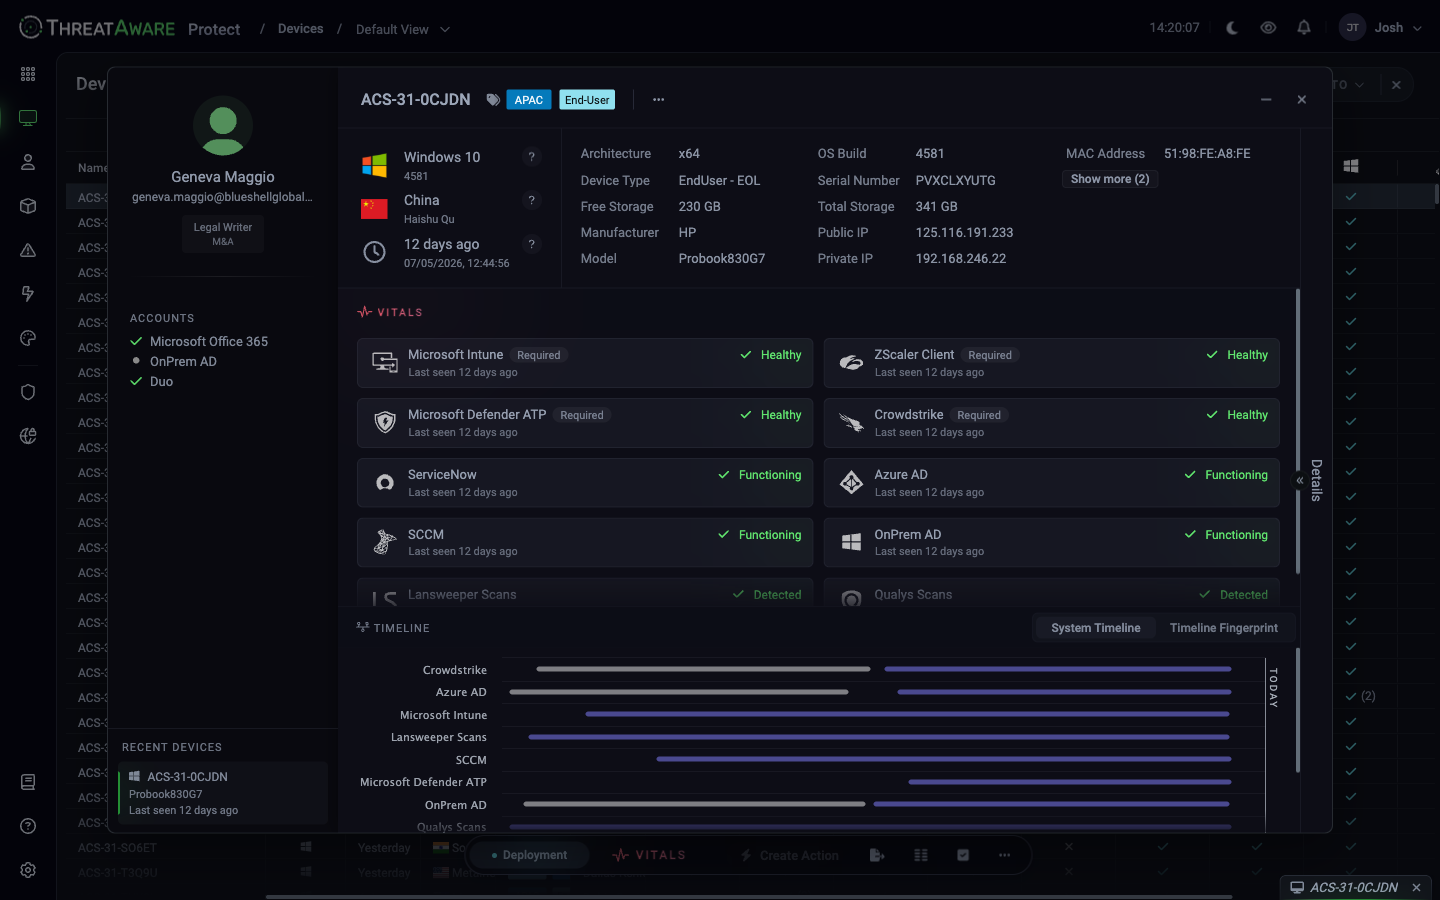Click help icon beside China location

[531, 200]
